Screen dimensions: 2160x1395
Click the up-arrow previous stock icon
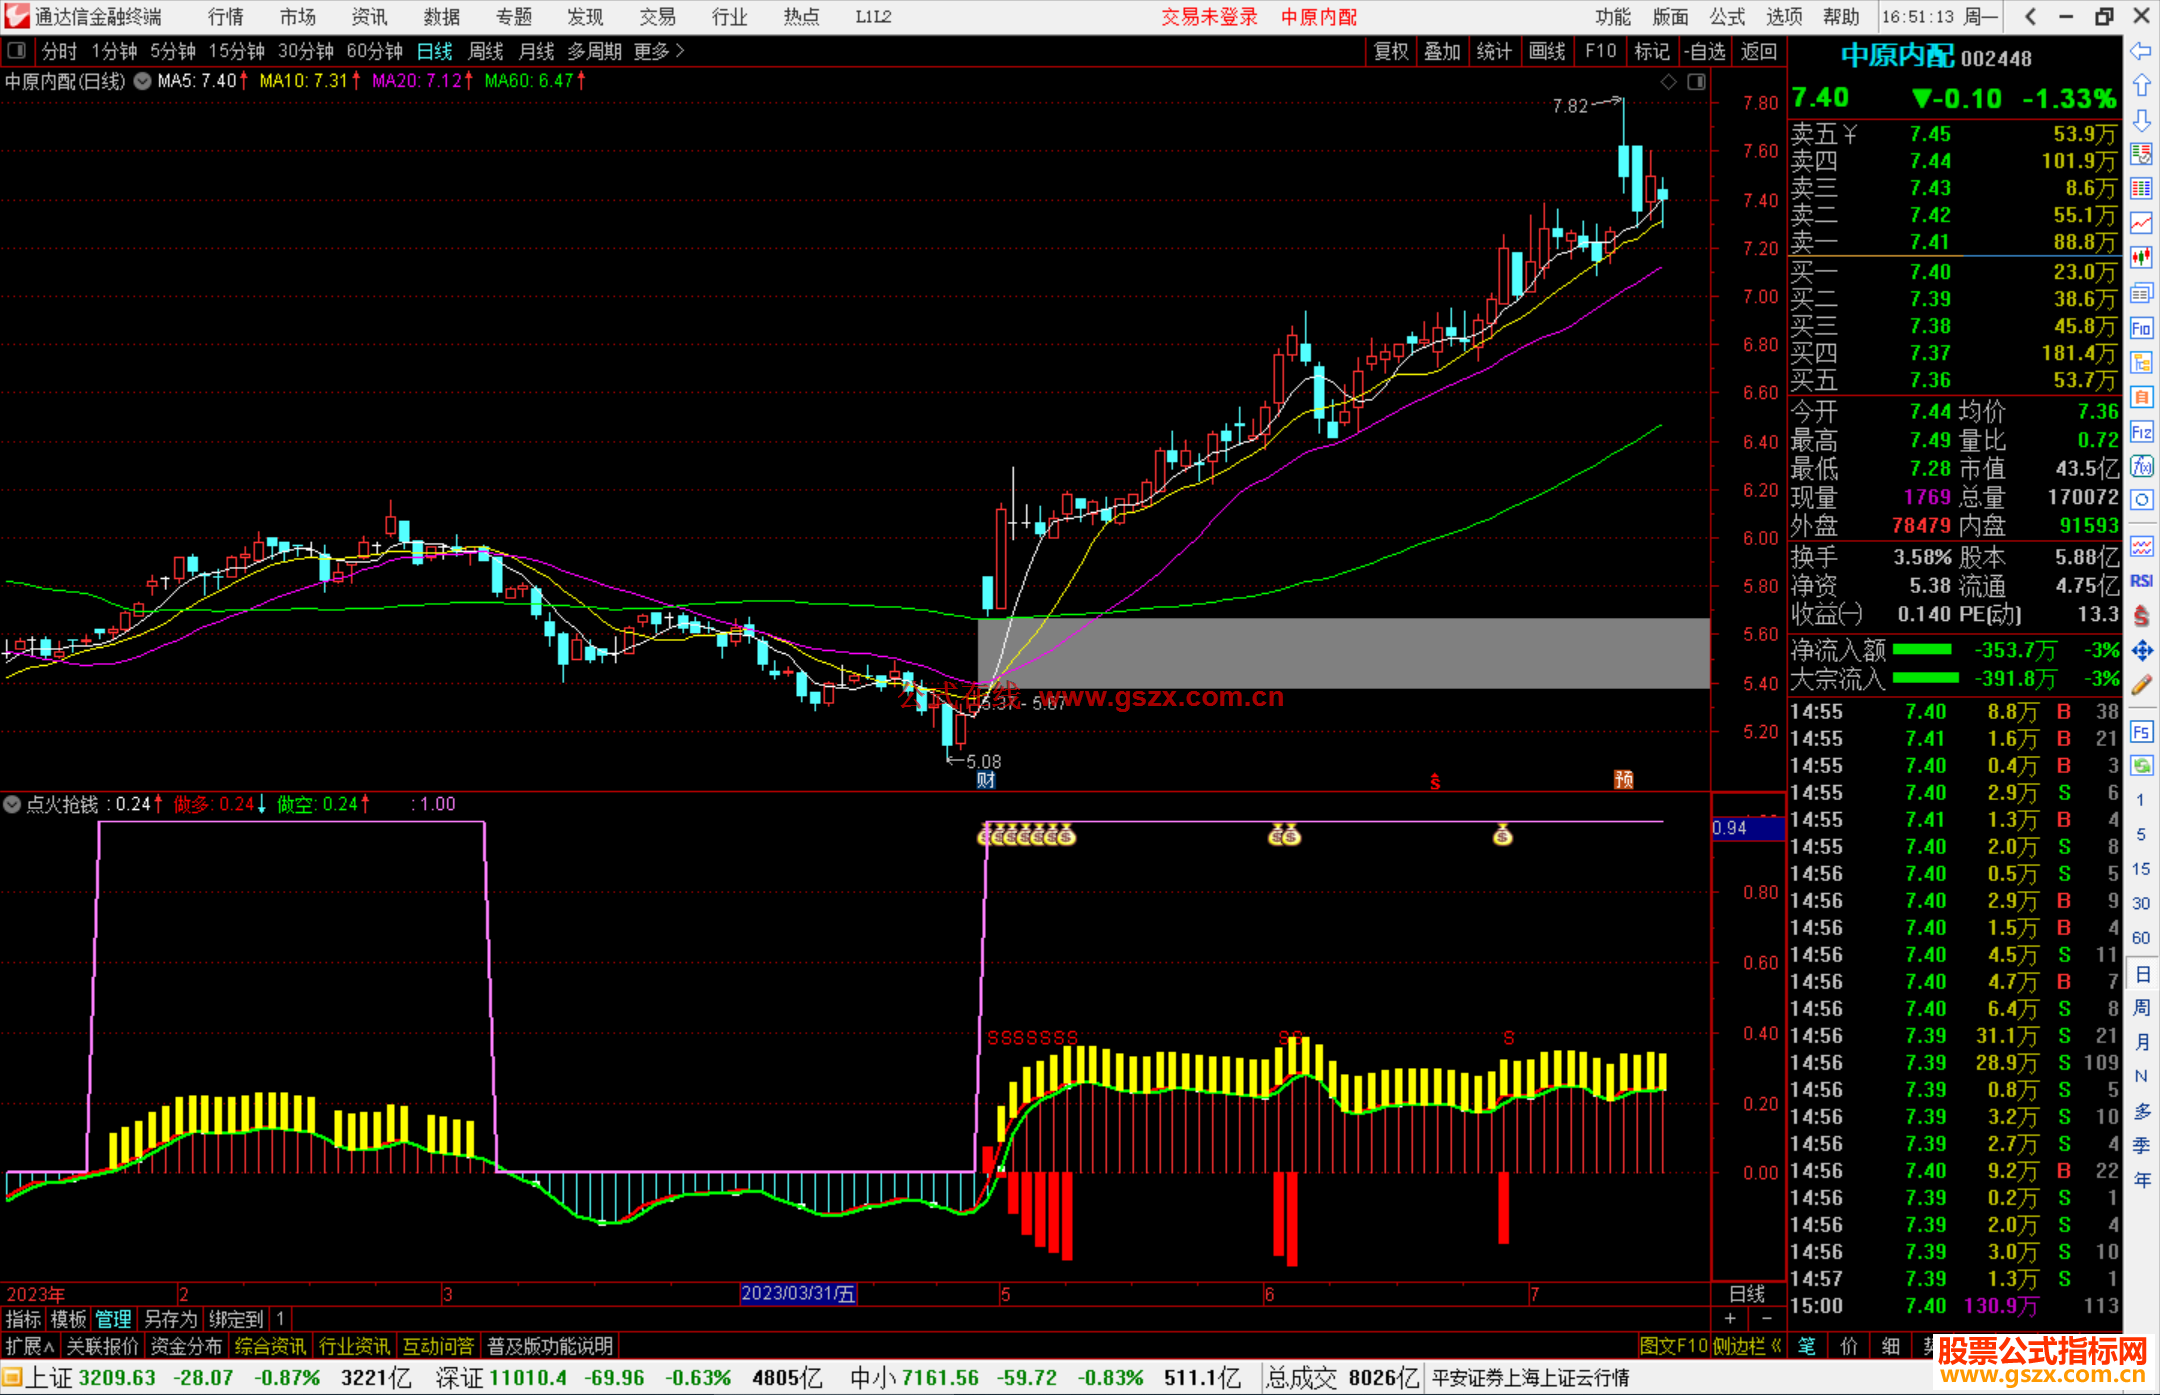tap(2141, 86)
